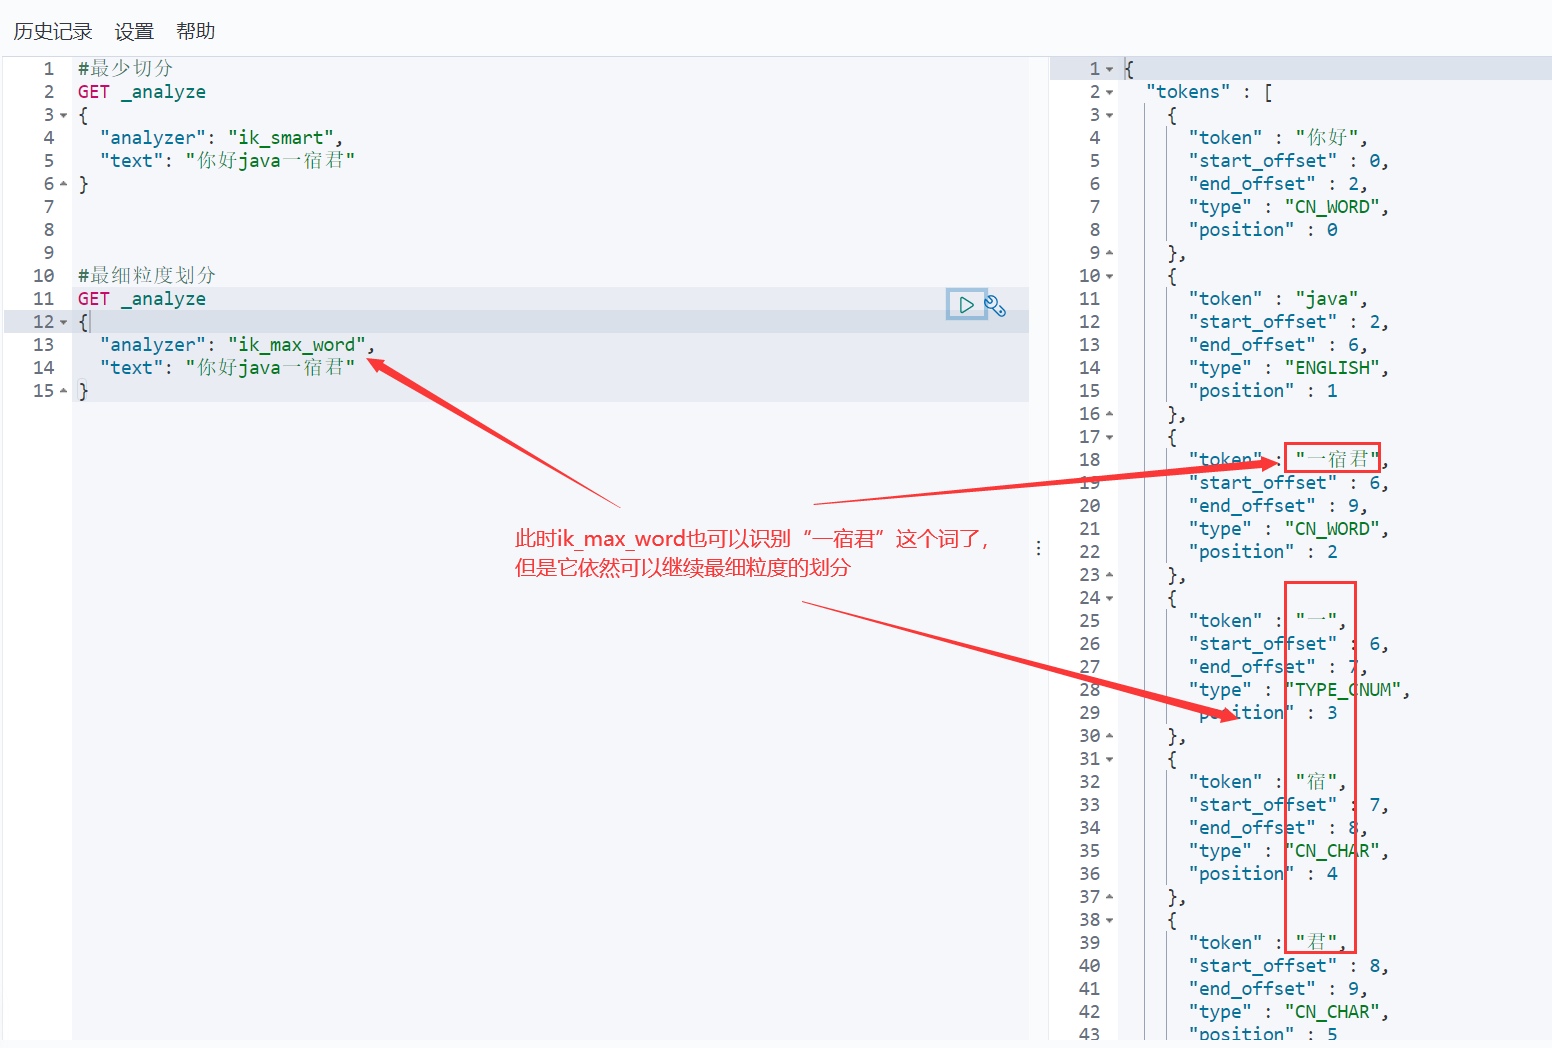Toggle fold arrow at output line 37

[x=1110, y=897]
